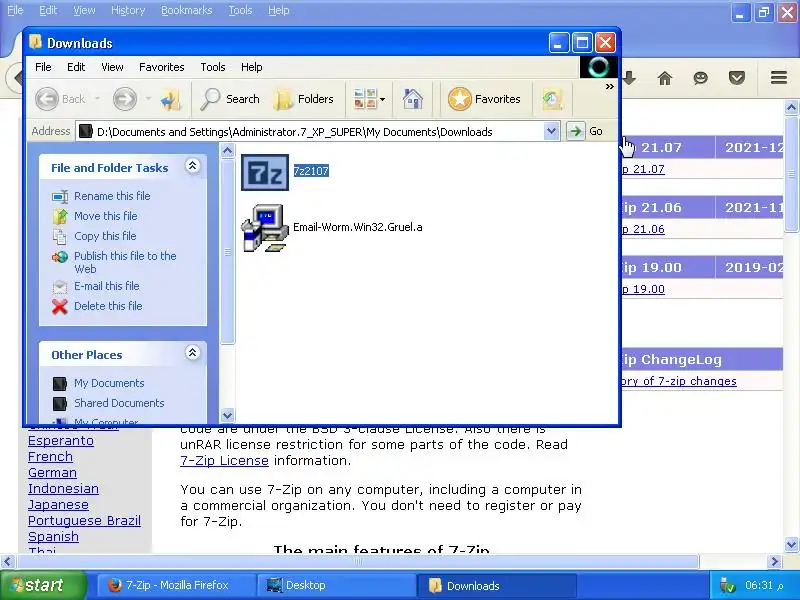Click Firefox Pocket icon
This screenshot has width=800, height=600.
click(737, 78)
